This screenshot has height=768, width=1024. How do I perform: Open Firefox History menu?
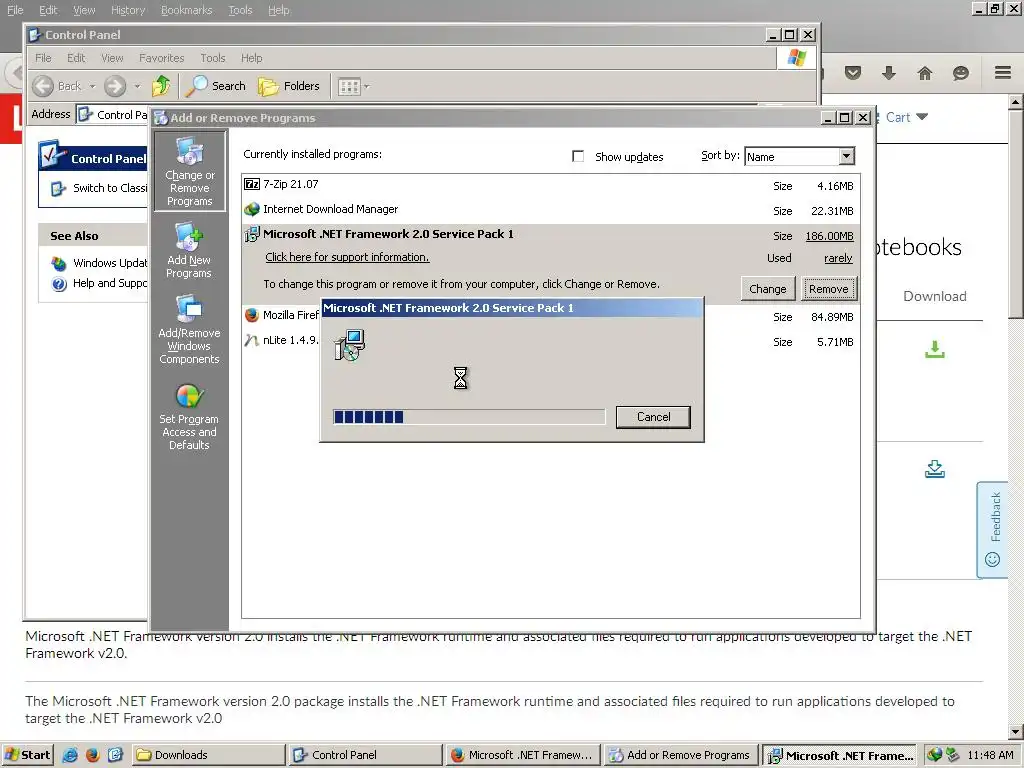[x=128, y=10]
